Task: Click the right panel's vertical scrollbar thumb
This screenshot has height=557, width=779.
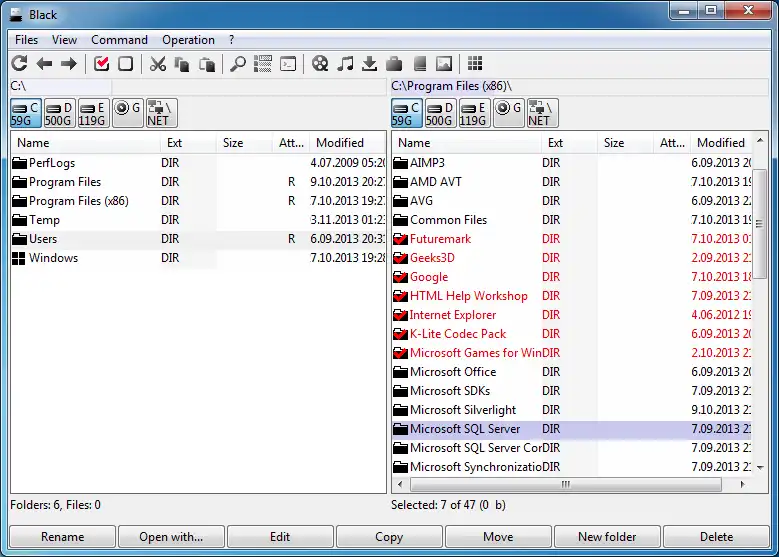Action: [x=760, y=224]
